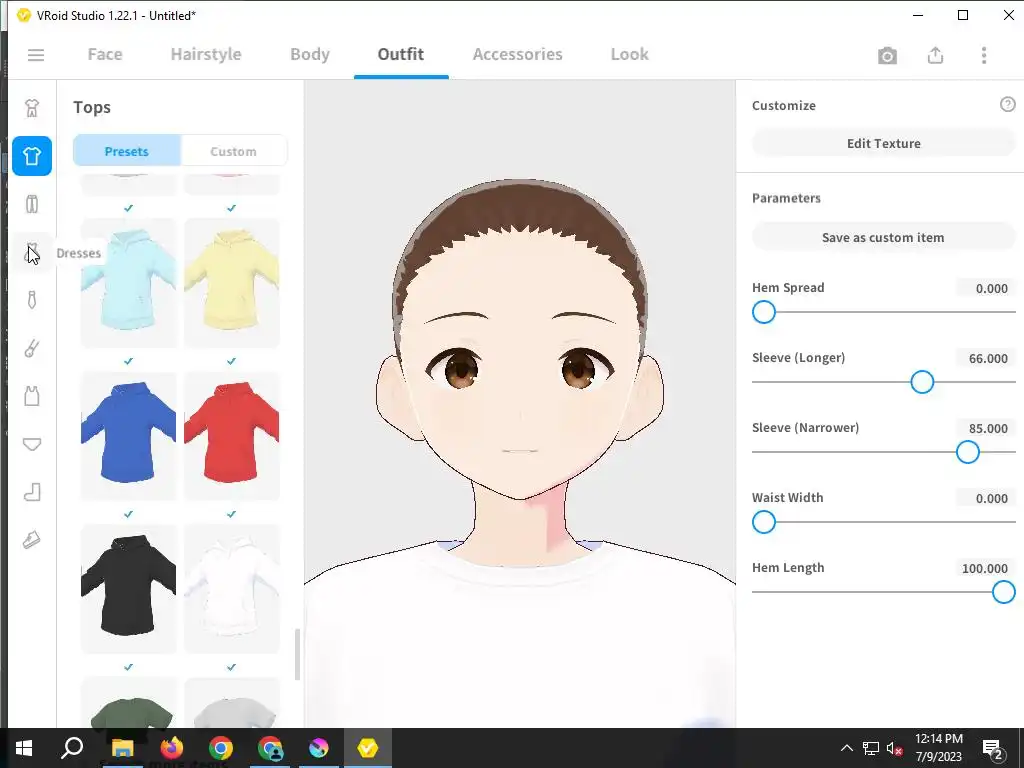Open the Windows Start menu

[24, 748]
